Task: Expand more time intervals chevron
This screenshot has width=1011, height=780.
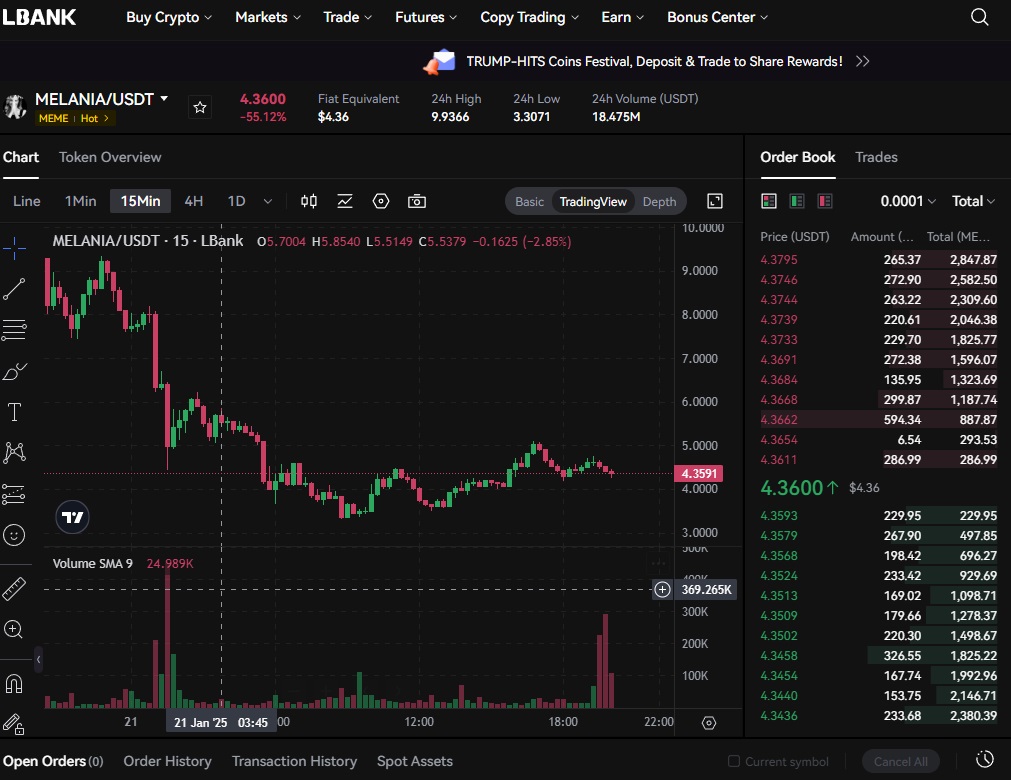Action: pos(268,202)
